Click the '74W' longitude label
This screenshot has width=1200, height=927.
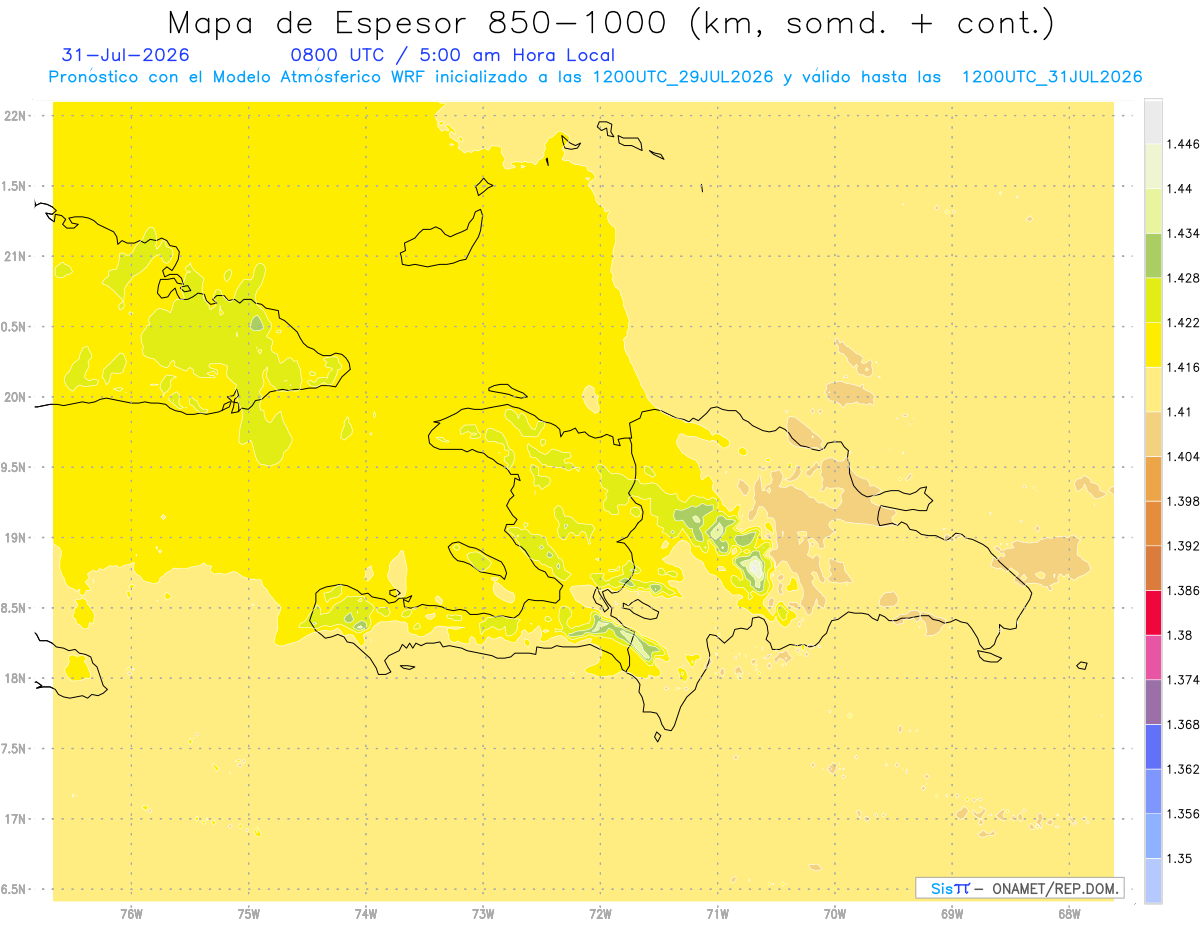366,913
